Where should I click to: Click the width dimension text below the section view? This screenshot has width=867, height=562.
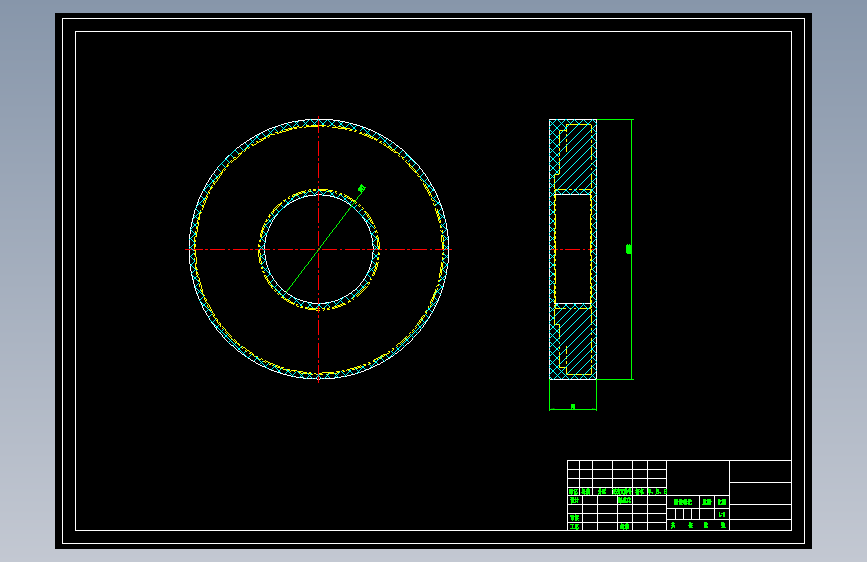[x=573, y=407]
